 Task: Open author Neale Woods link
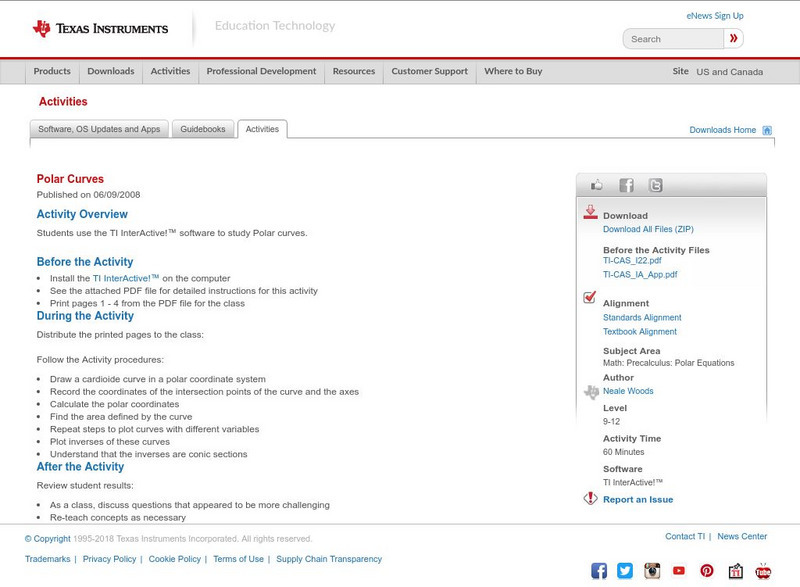pos(628,391)
